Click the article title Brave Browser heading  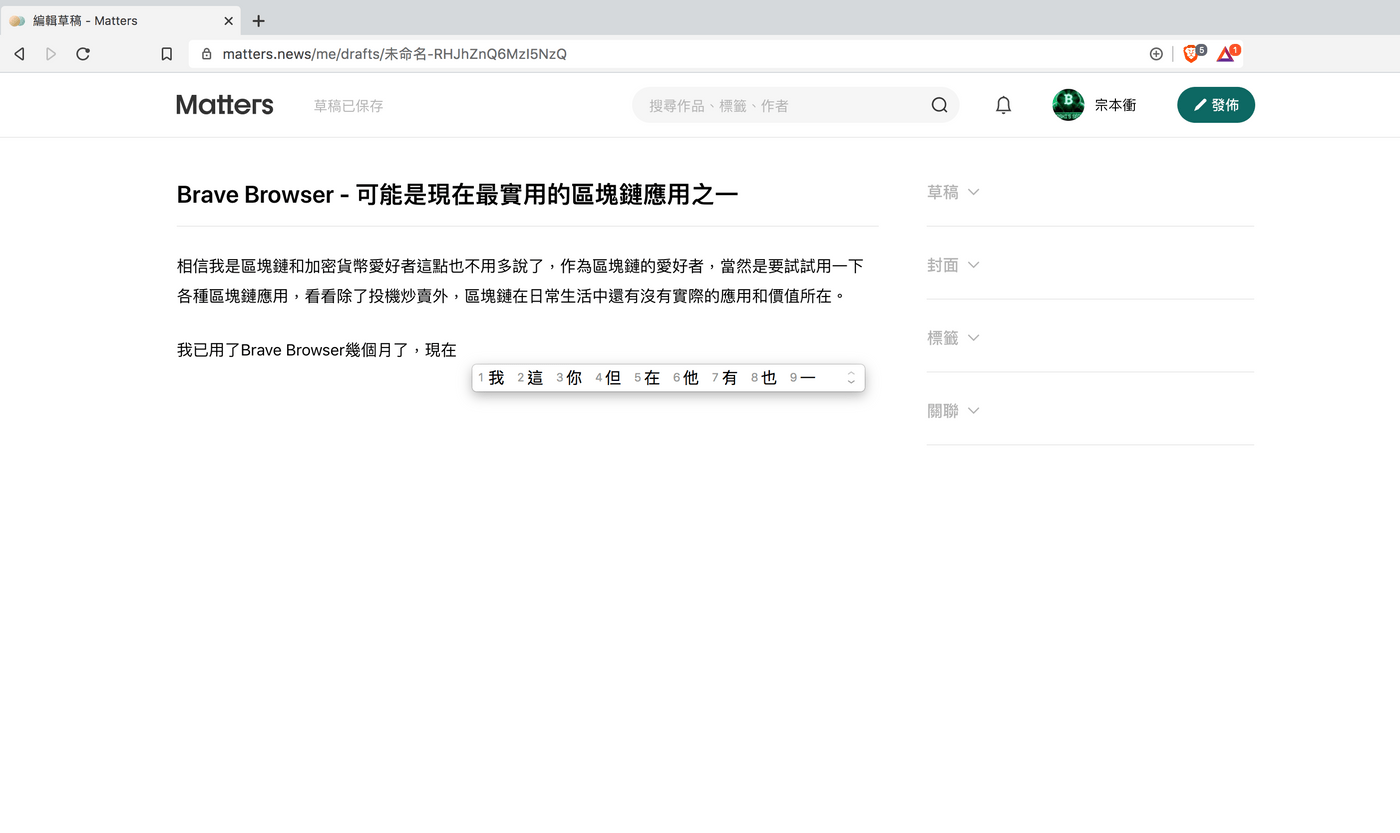[x=457, y=194]
